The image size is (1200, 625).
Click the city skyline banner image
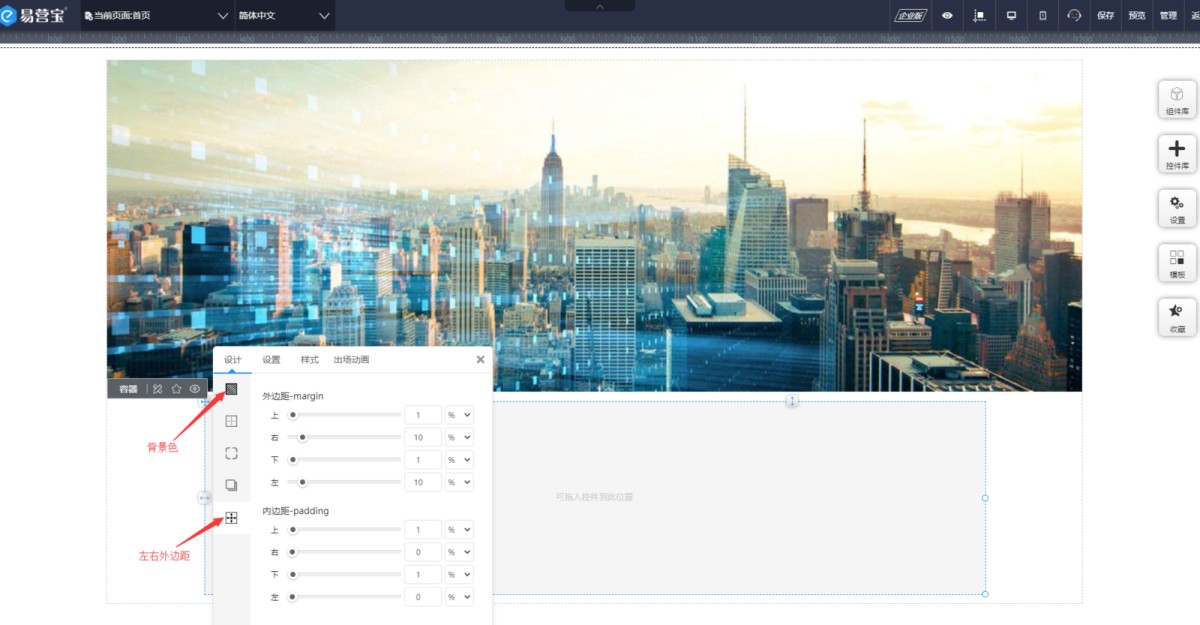(594, 225)
